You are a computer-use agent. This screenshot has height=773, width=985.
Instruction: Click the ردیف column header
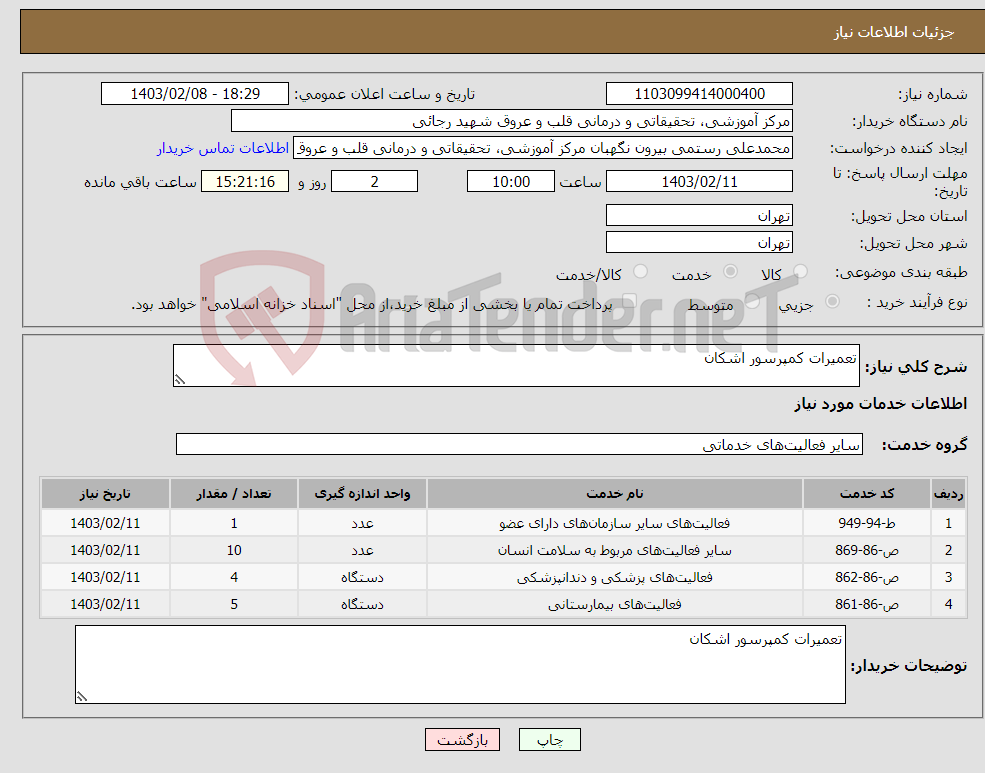[x=949, y=494]
